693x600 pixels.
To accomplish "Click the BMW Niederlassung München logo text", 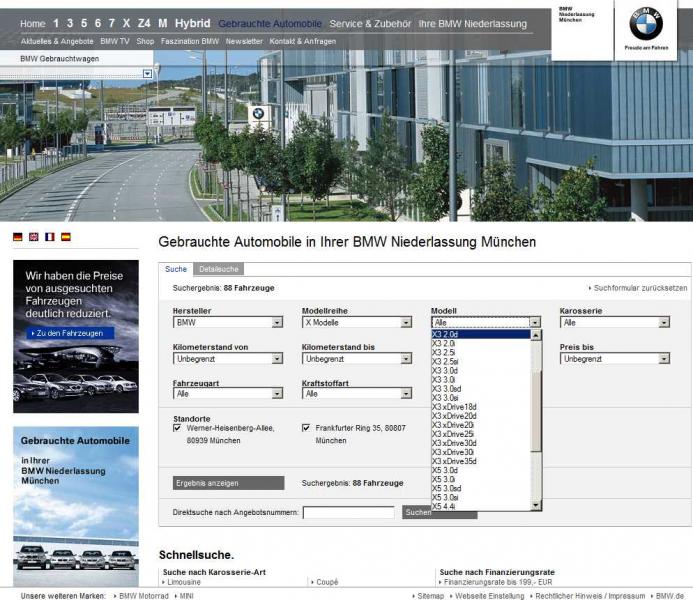I will point(576,15).
